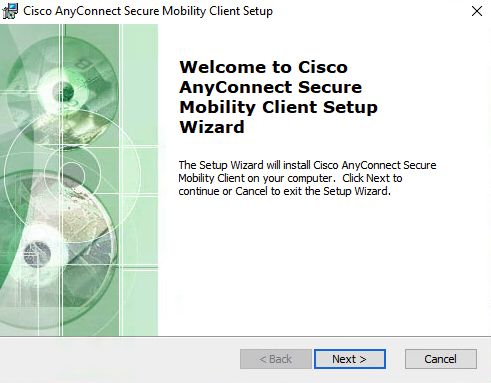This screenshot has width=491, height=383.
Task: Close the AnyConnect Setup window
Action: click(x=477, y=11)
